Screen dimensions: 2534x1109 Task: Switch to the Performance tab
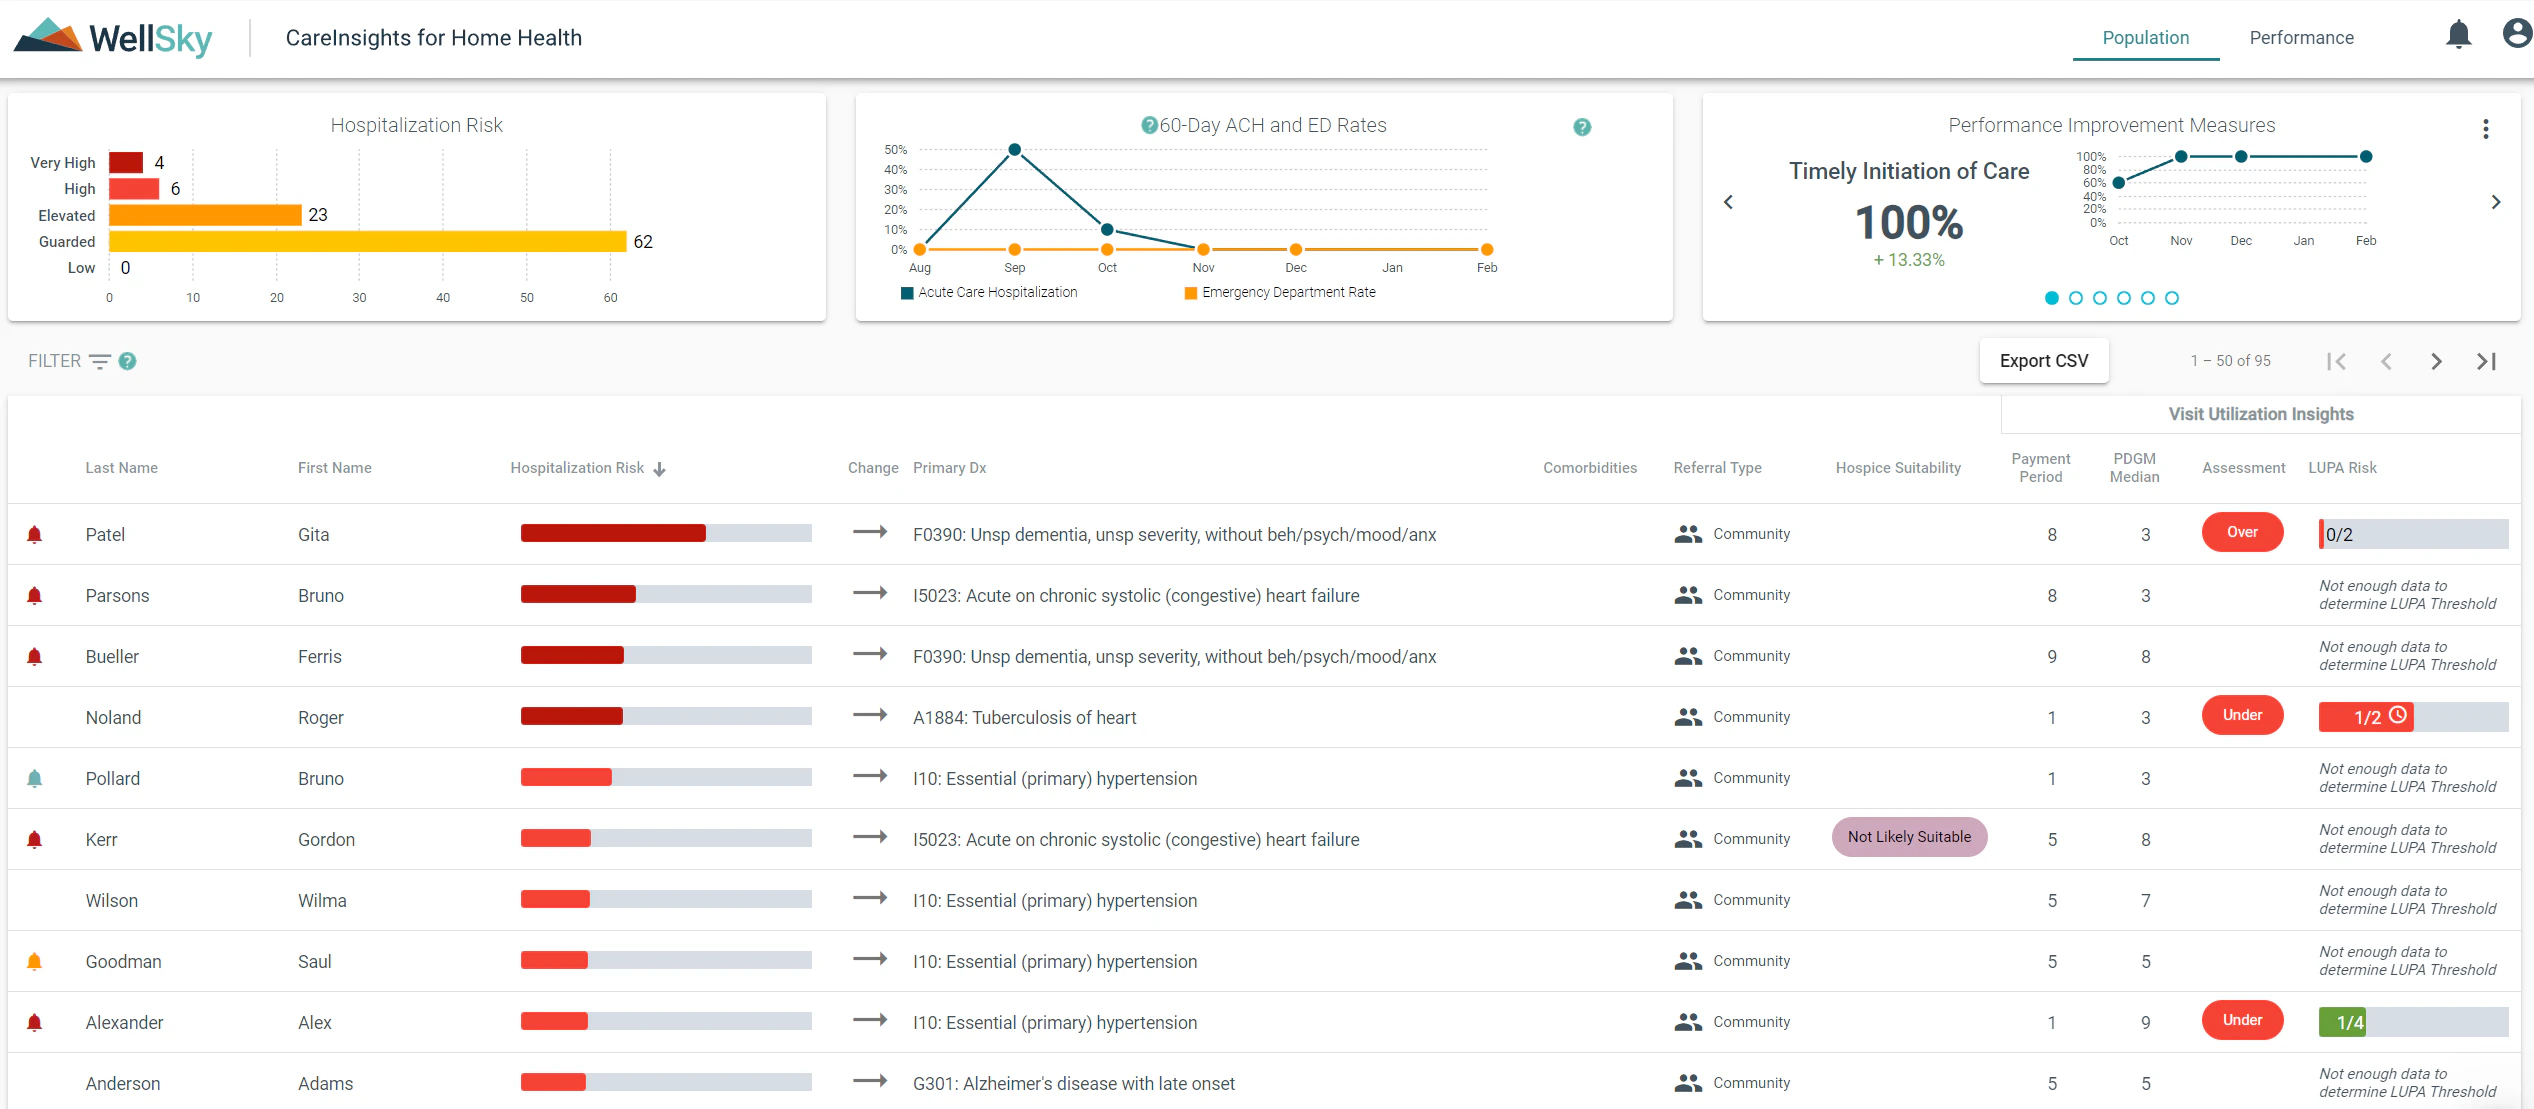2301,37
